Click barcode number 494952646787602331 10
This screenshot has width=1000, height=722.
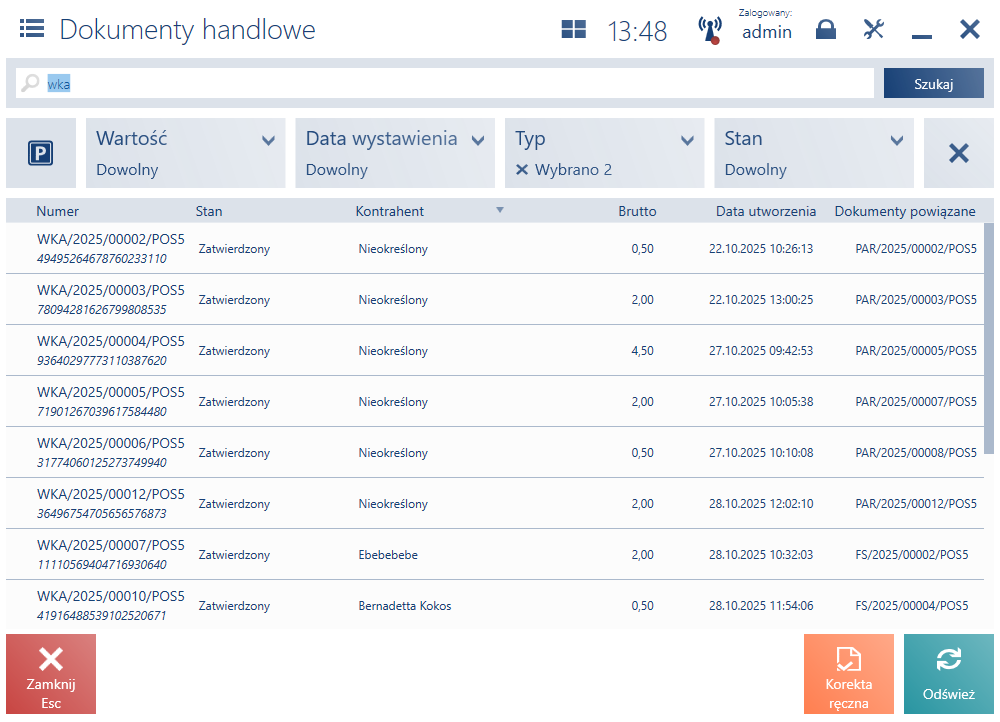(101, 258)
